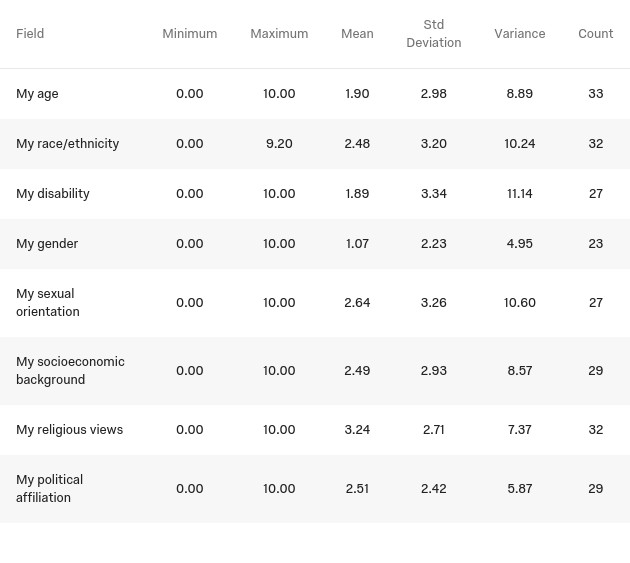Click the Count column header

pos(596,34)
